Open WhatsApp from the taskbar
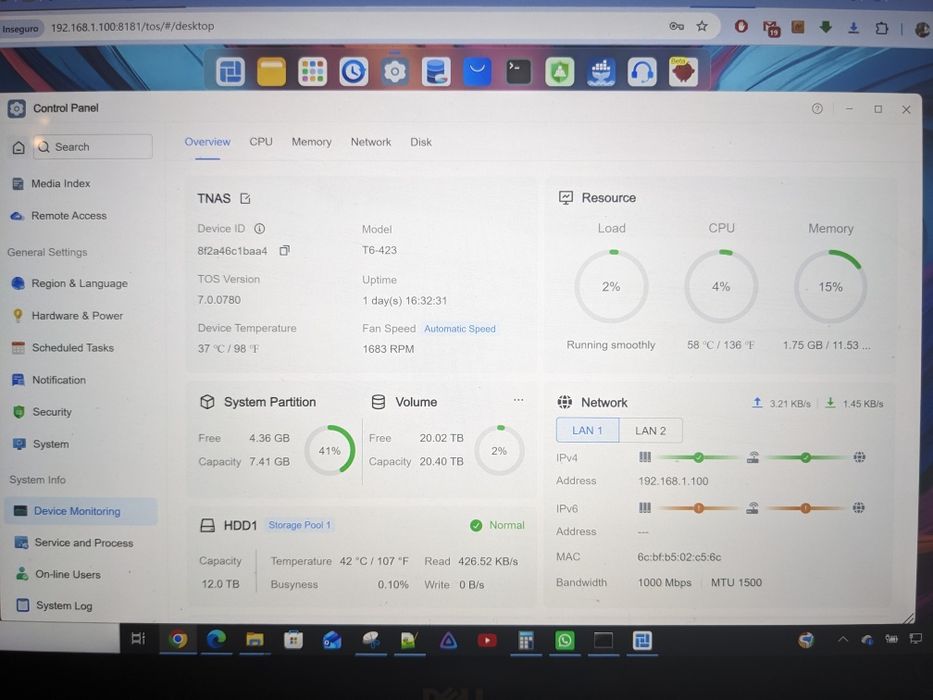The image size is (933, 700). (564, 640)
